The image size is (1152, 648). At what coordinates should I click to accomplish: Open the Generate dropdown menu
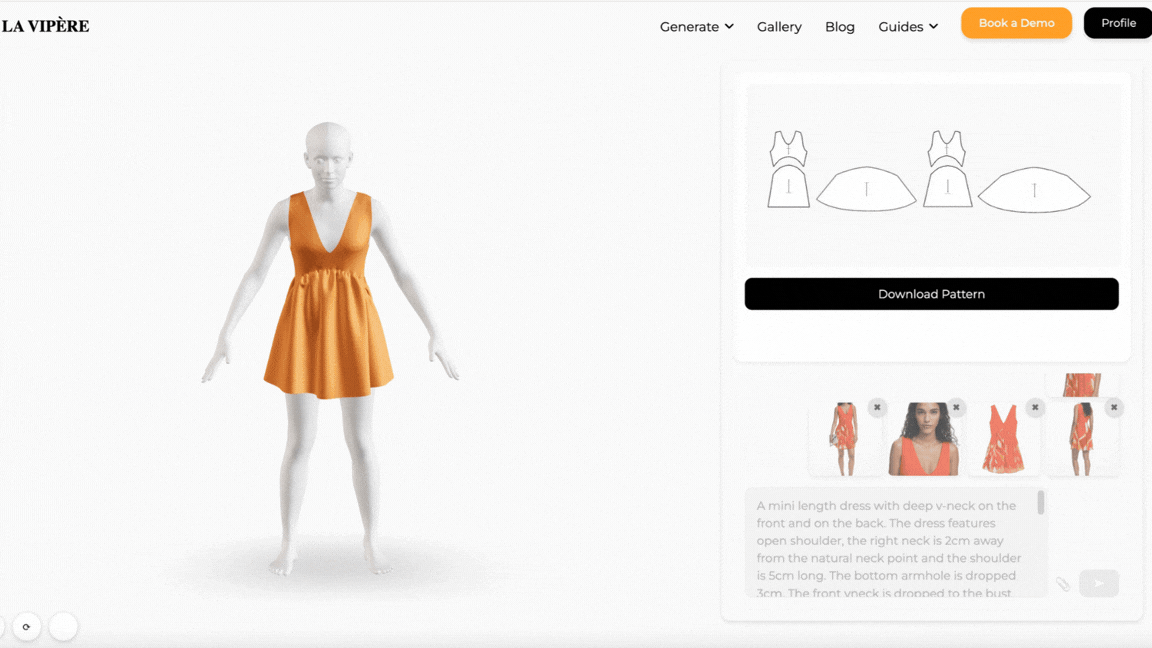tap(696, 27)
